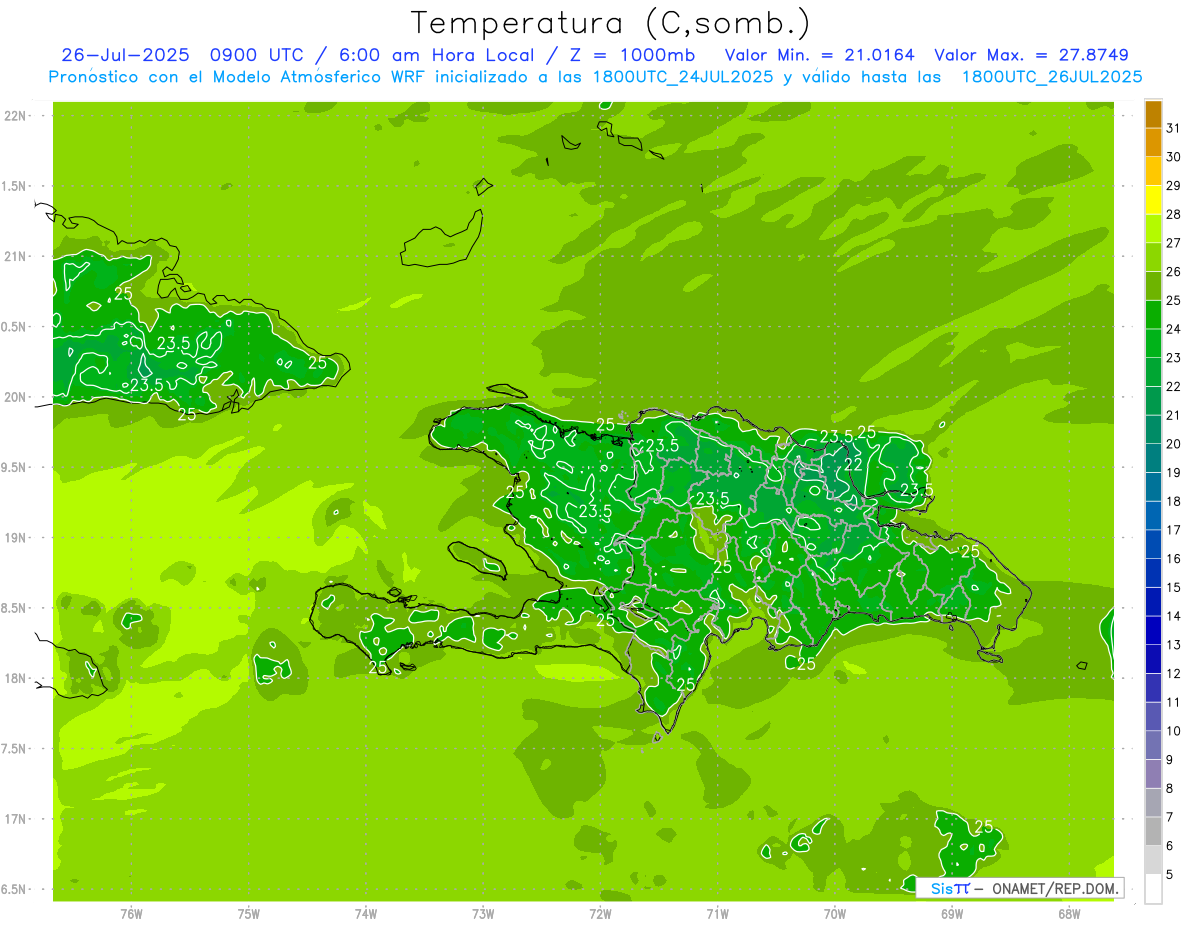Click the yellow swatch between 28 and 29

[1153, 200]
